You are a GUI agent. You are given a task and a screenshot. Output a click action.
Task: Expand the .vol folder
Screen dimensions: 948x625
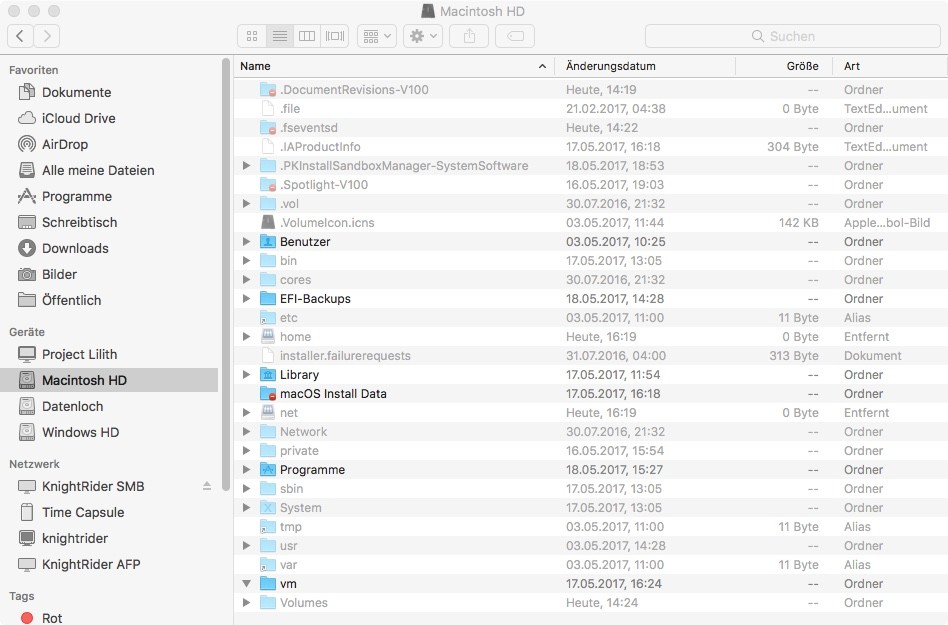246,204
